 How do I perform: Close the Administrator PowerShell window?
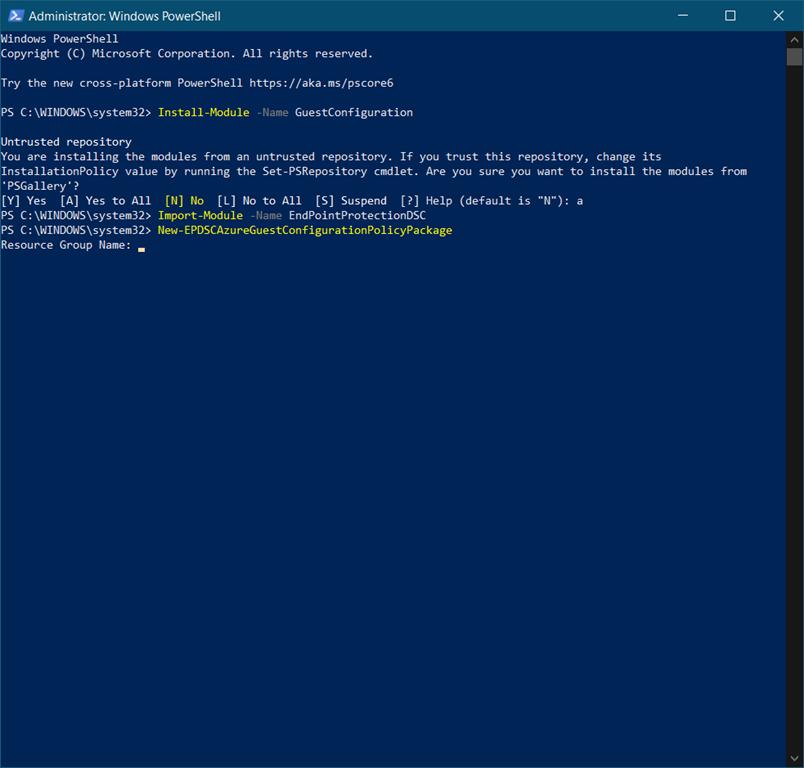pyautogui.click(x=778, y=16)
